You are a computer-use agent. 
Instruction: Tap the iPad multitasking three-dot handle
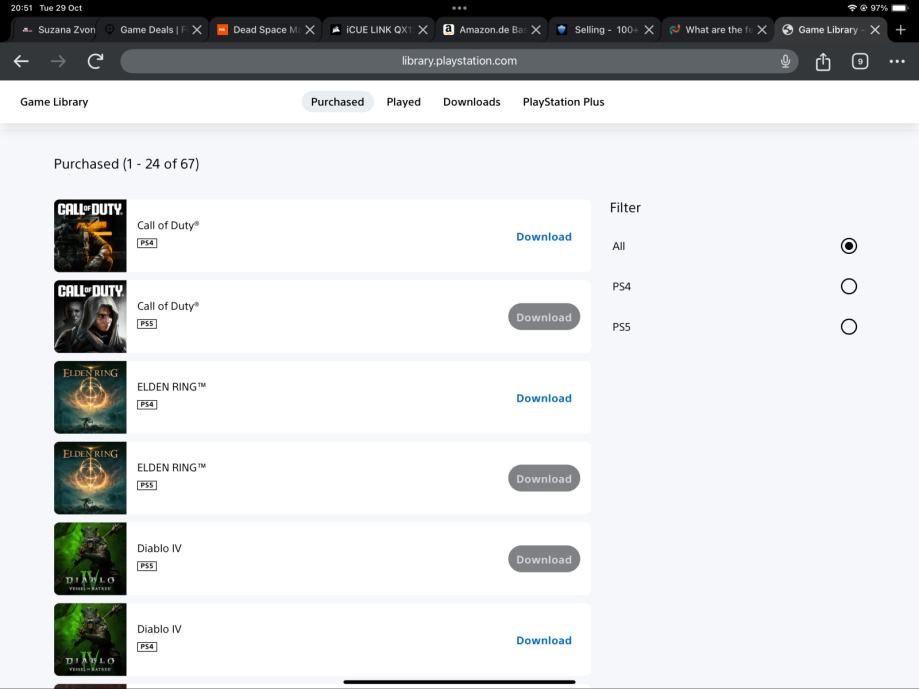pyautogui.click(x=460, y=8)
